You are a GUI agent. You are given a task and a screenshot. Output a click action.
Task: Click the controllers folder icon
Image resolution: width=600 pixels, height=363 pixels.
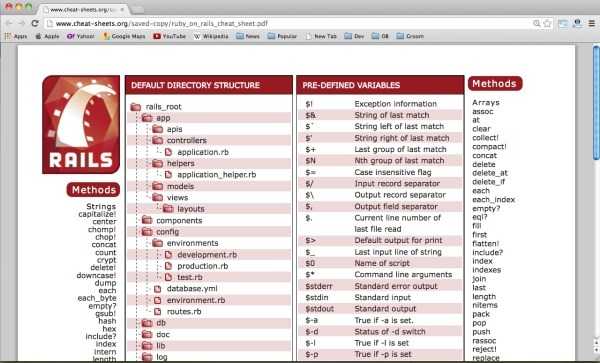pyautogui.click(x=157, y=140)
